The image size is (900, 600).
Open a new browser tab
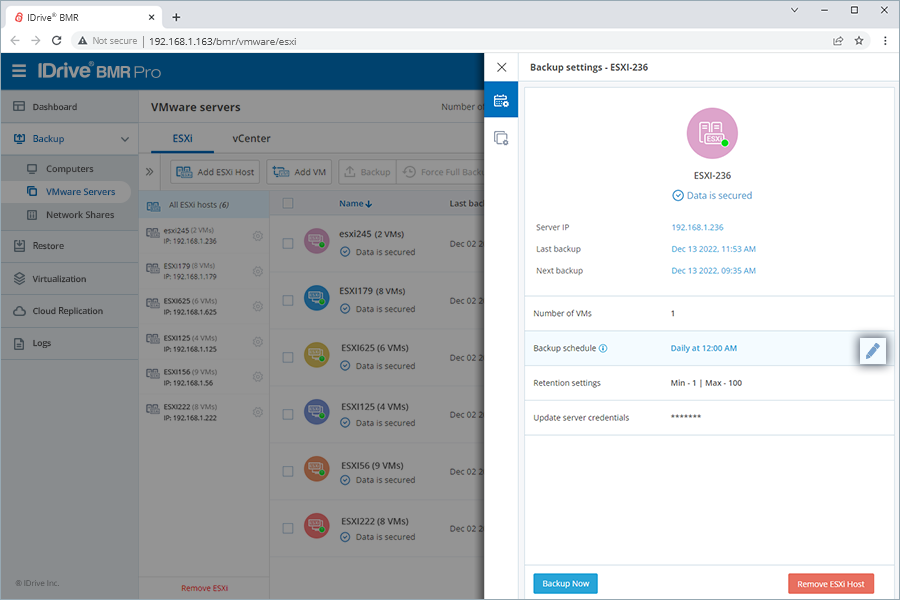click(x=176, y=17)
